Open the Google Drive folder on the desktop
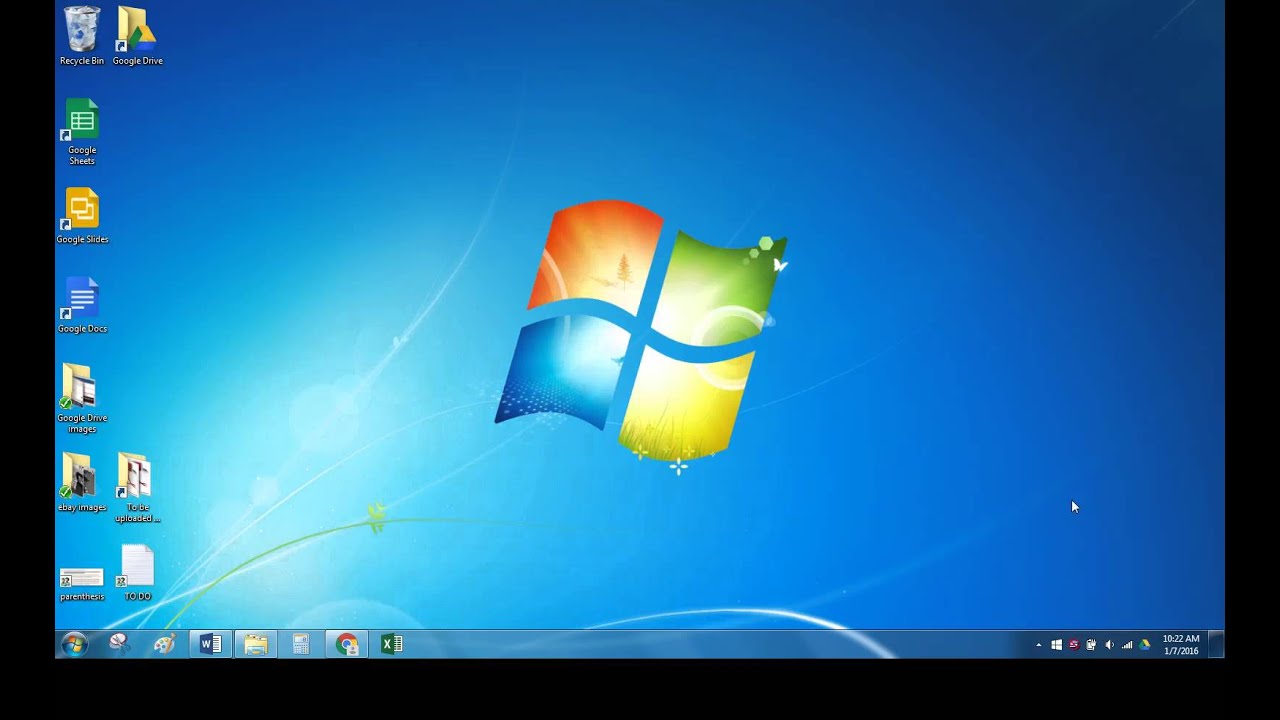Screen dimensions: 1280x720 click(136, 30)
